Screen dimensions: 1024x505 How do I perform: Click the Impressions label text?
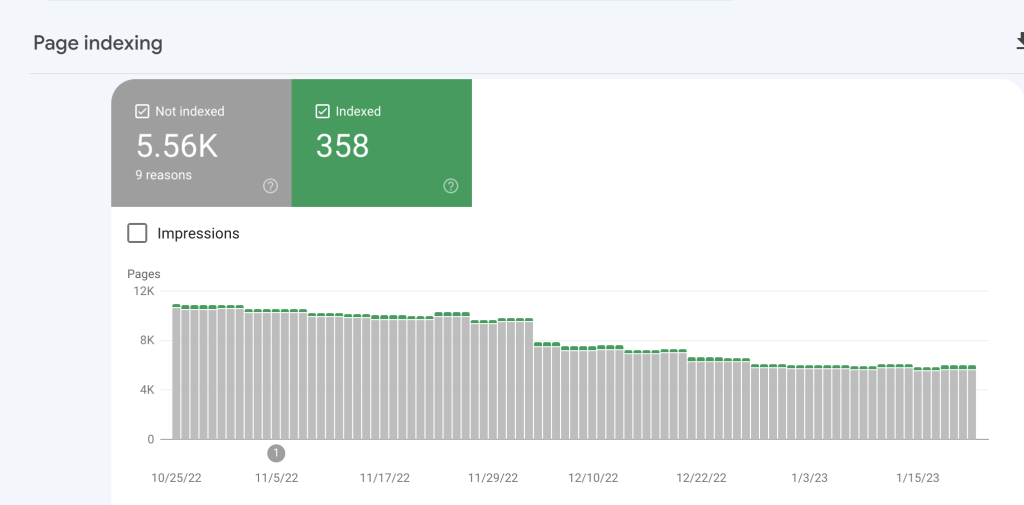(199, 233)
